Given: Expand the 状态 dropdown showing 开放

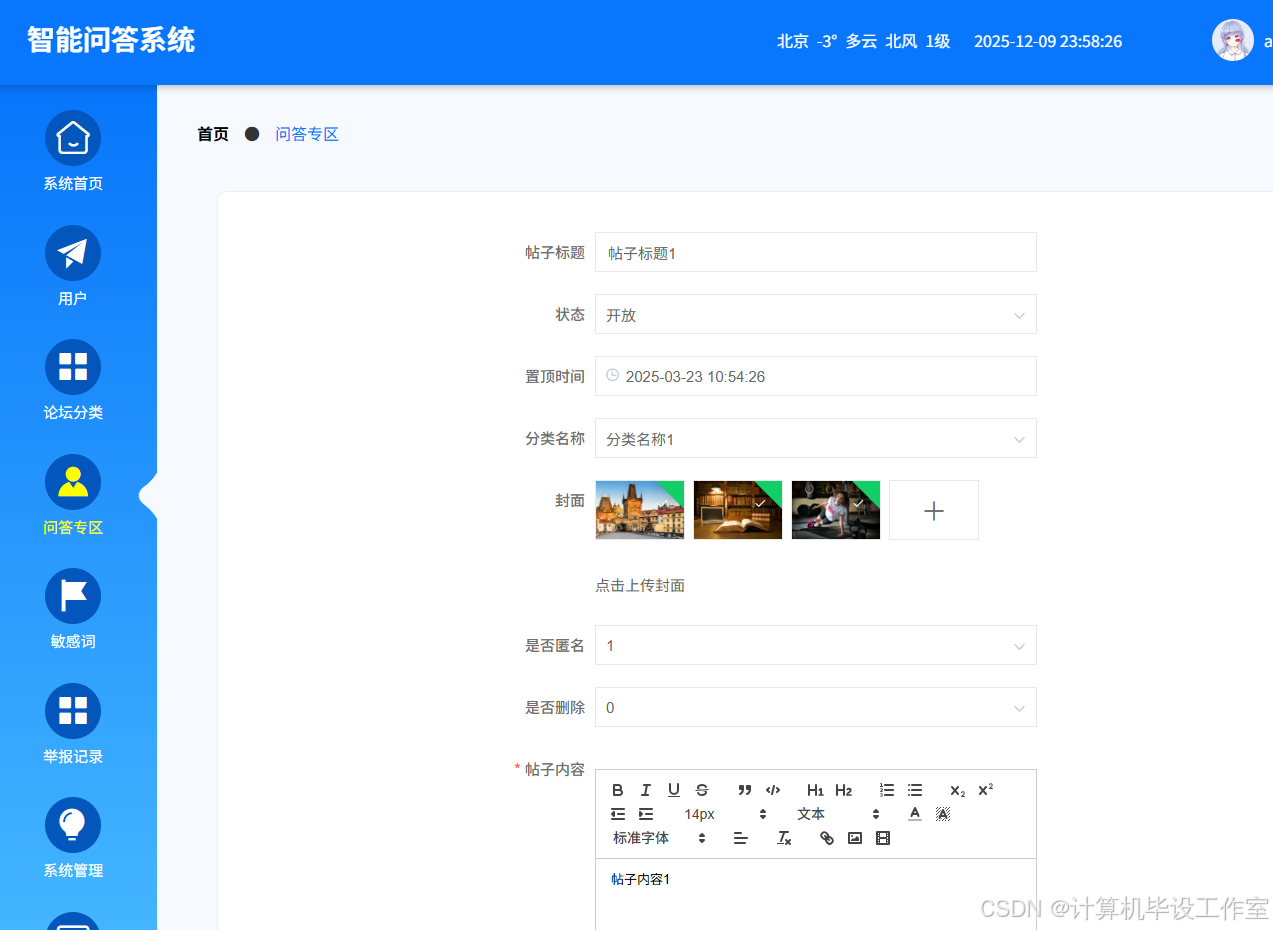Looking at the screenshot, I should [x=815, y=314].
